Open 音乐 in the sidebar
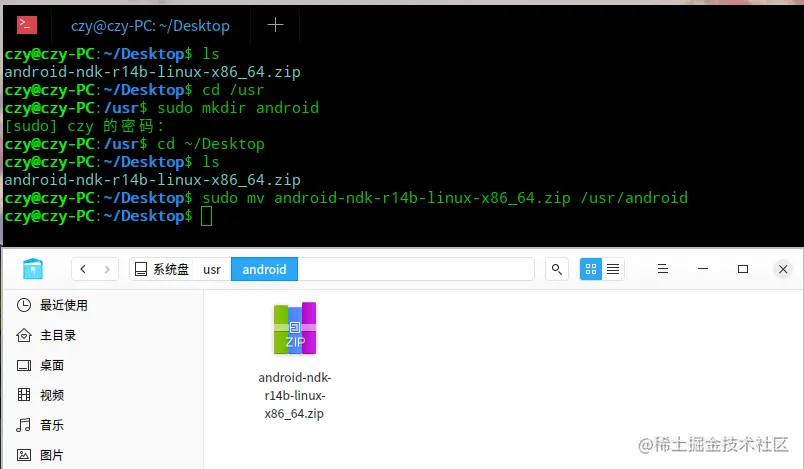 [41, 425]
